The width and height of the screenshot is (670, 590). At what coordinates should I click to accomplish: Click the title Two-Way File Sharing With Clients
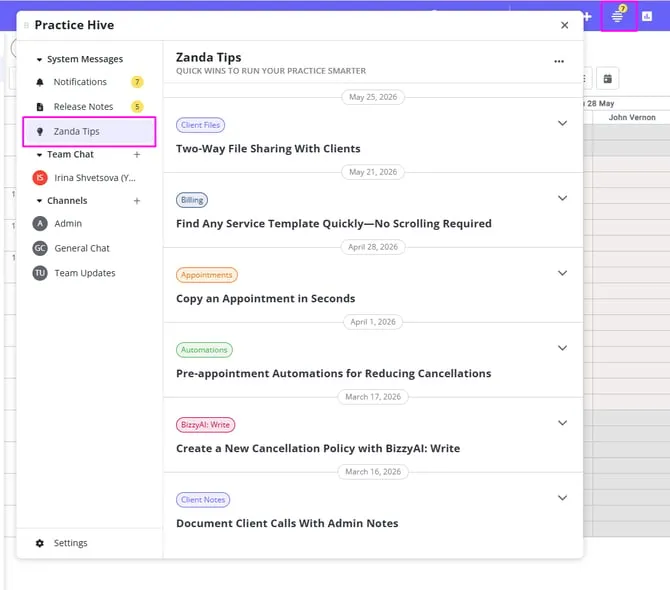[x=268, y=149]
